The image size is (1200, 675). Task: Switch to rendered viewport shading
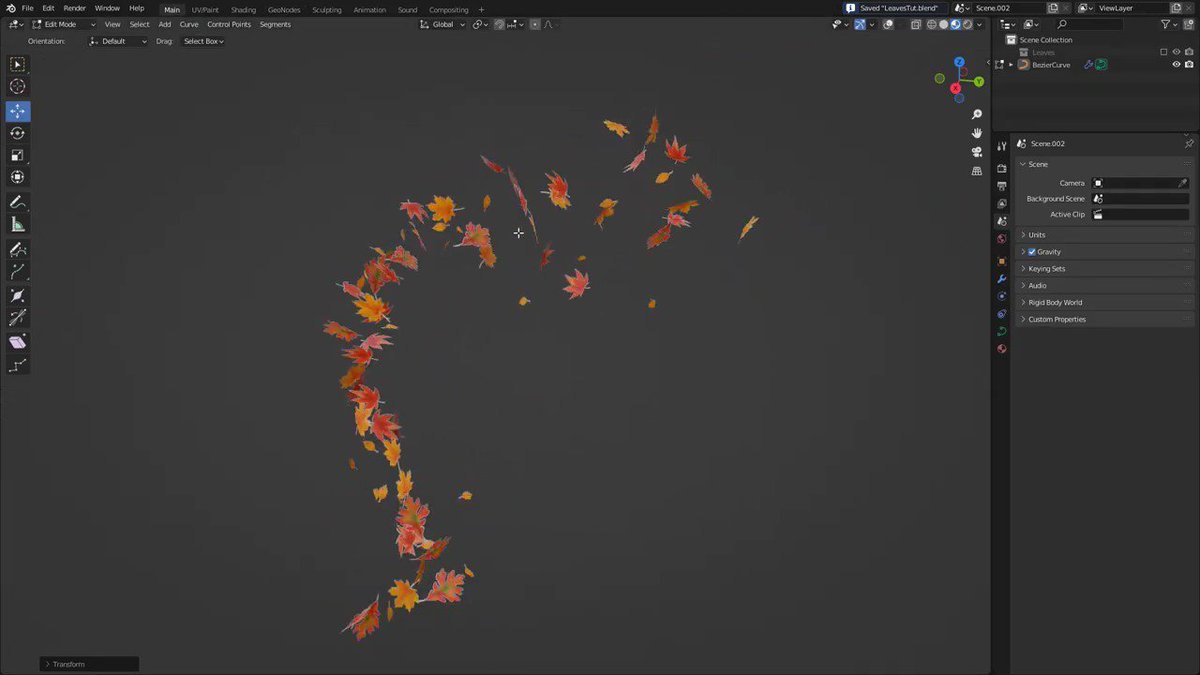click(x=966, y=24)
